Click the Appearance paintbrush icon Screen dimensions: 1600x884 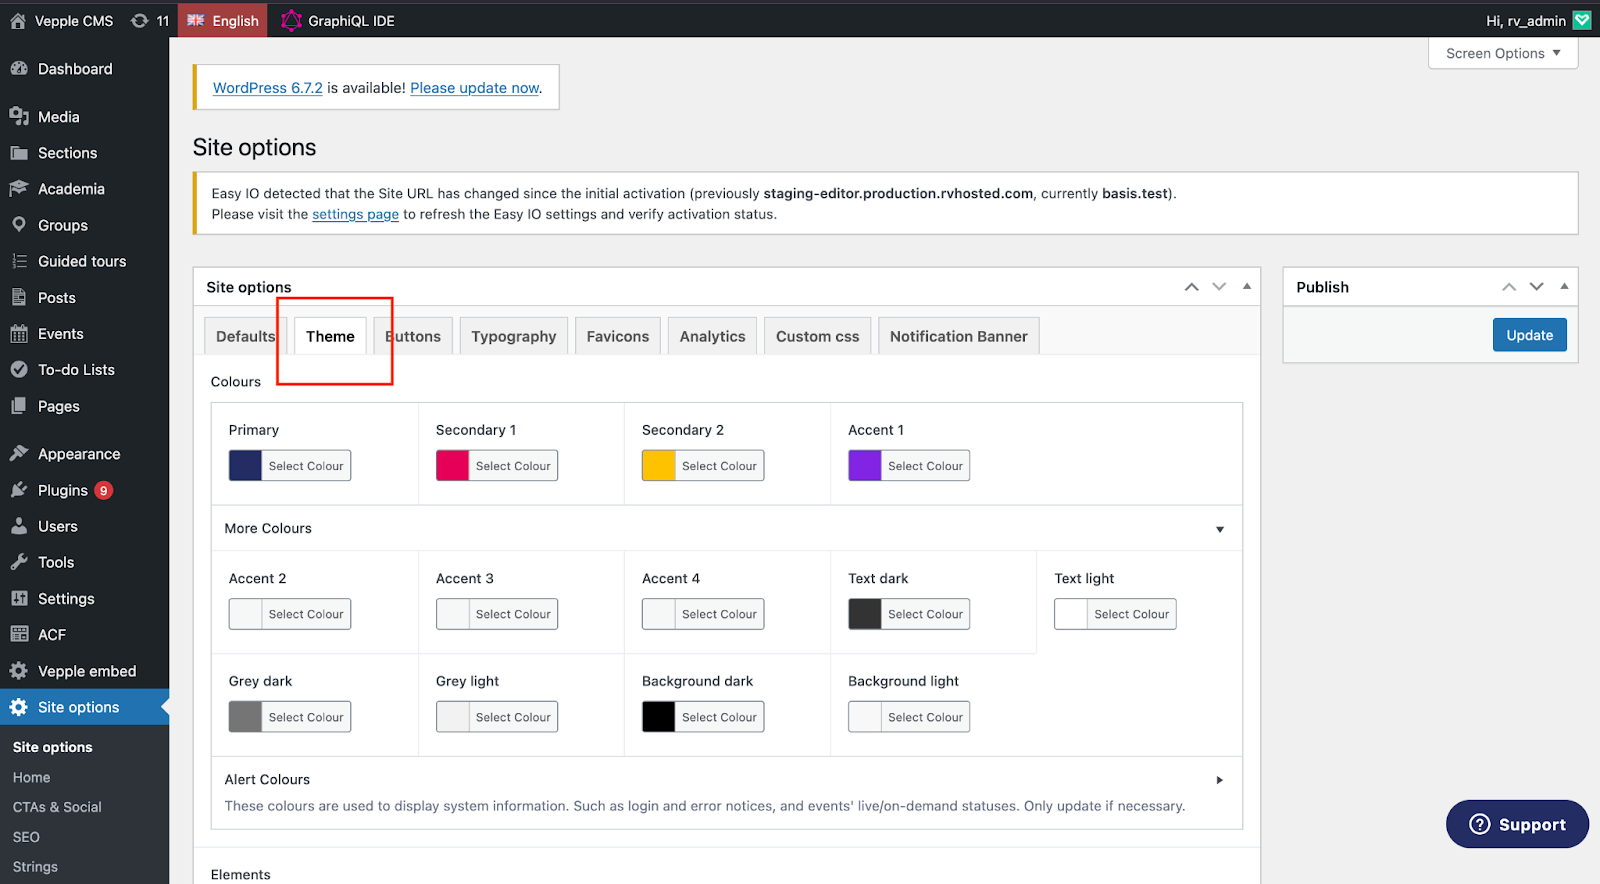click(19, 454)
